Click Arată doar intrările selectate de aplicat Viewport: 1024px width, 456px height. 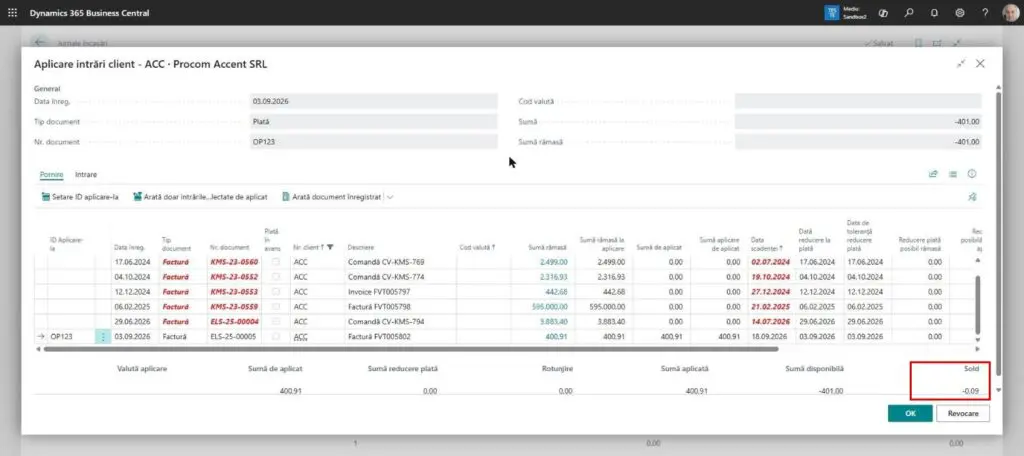200,197
